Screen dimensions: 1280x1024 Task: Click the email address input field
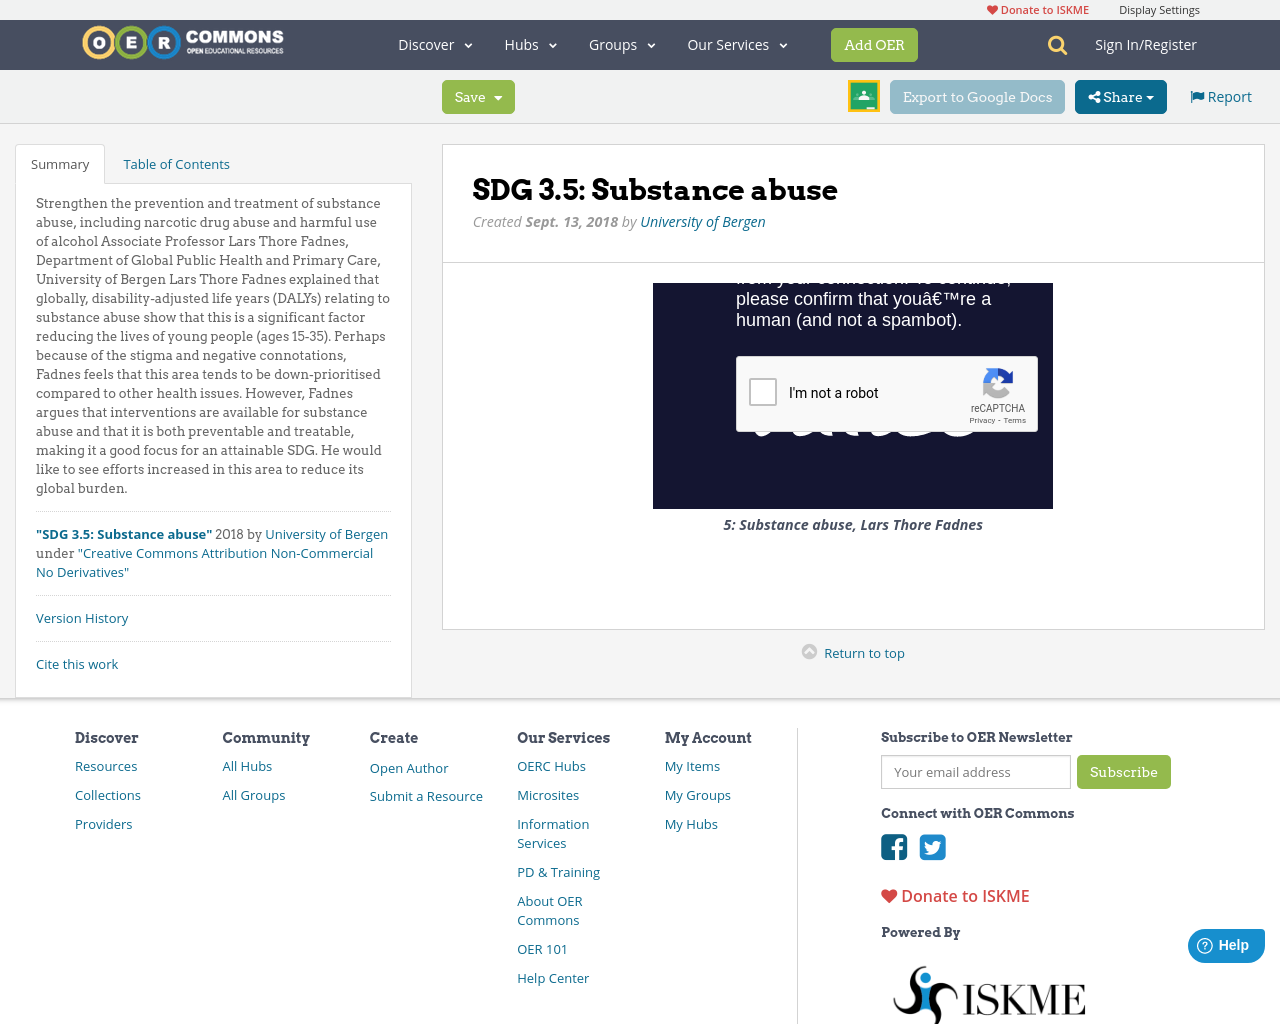[x=975, y=771]
